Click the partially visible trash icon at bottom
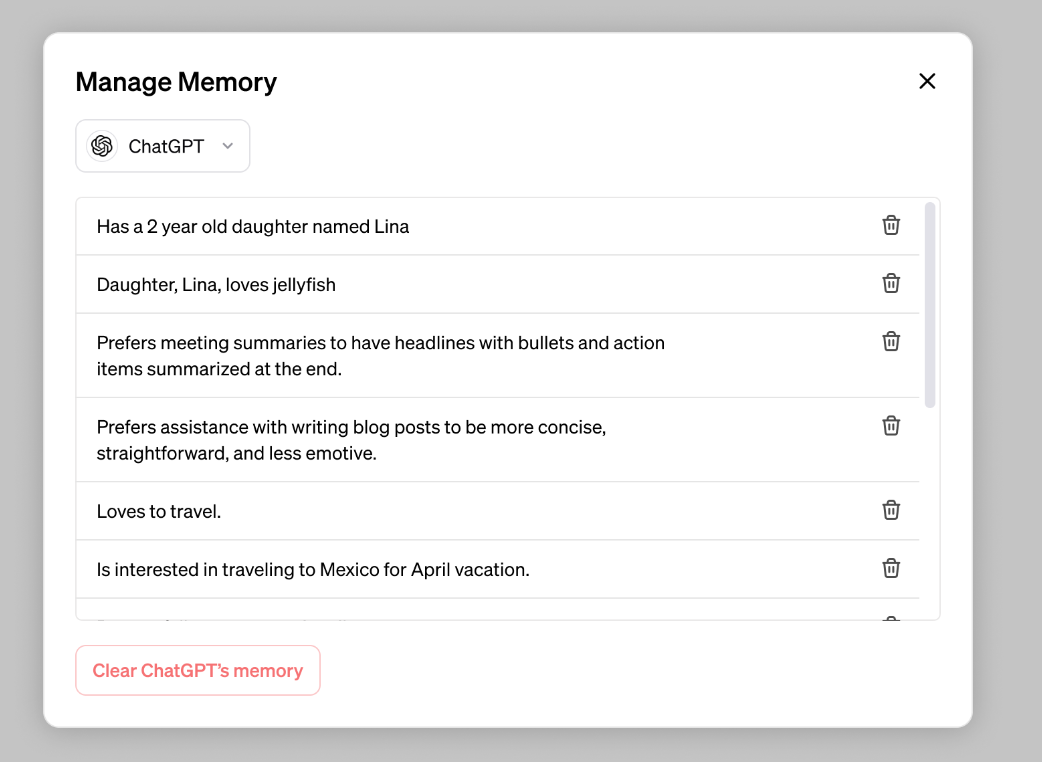This screenshot has height=762, width=1042. coord(891,619)
